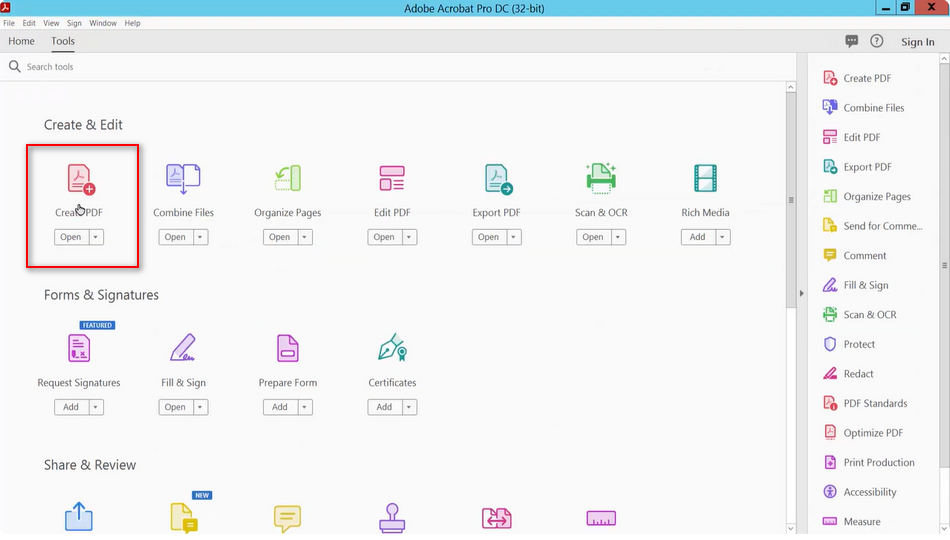Click the Fill & Sign pen icon in the main panel
950x540 pixels.
tap(183, 347)
